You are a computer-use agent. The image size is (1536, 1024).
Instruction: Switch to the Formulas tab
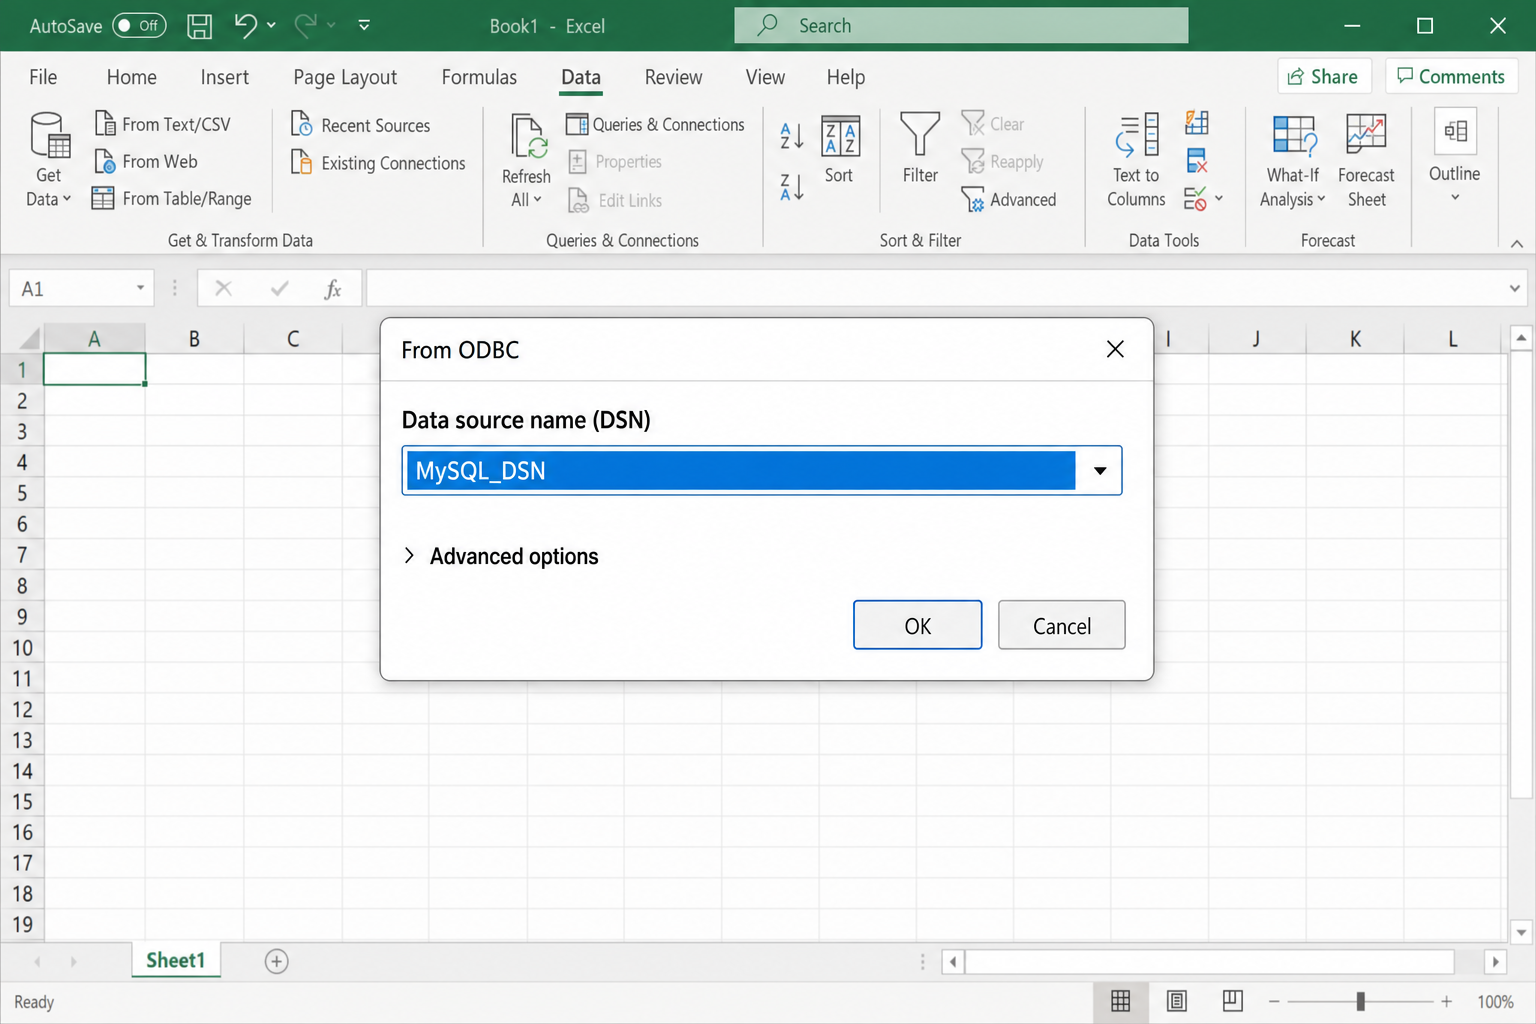click(479, 77)
